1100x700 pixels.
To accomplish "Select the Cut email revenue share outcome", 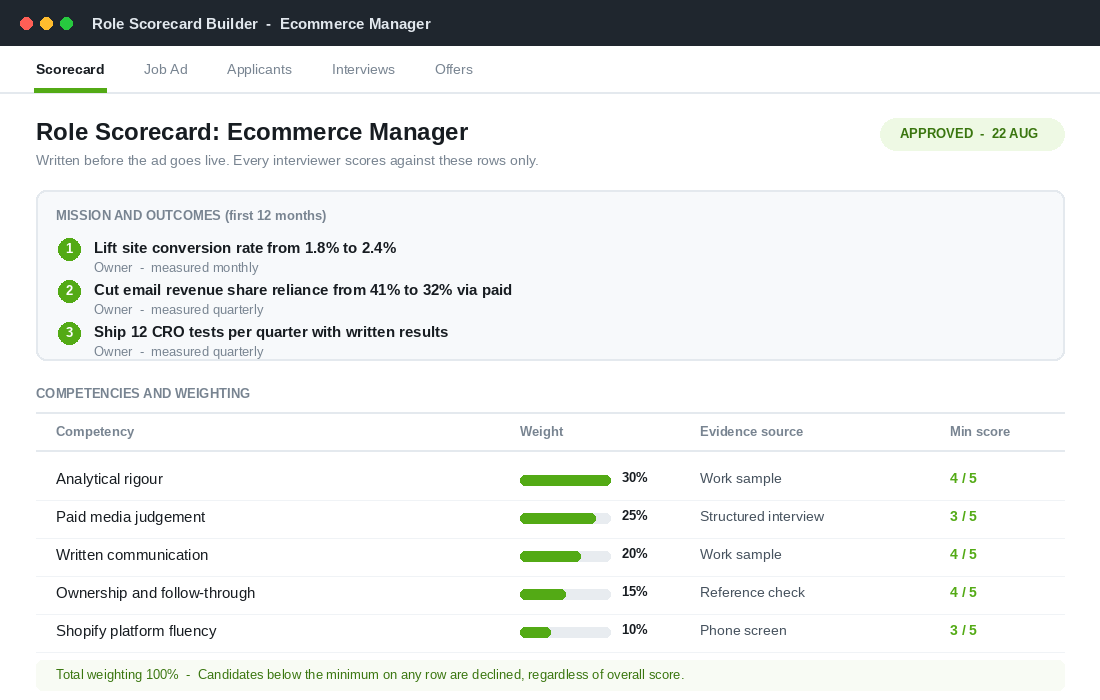I will pos(303,290).
